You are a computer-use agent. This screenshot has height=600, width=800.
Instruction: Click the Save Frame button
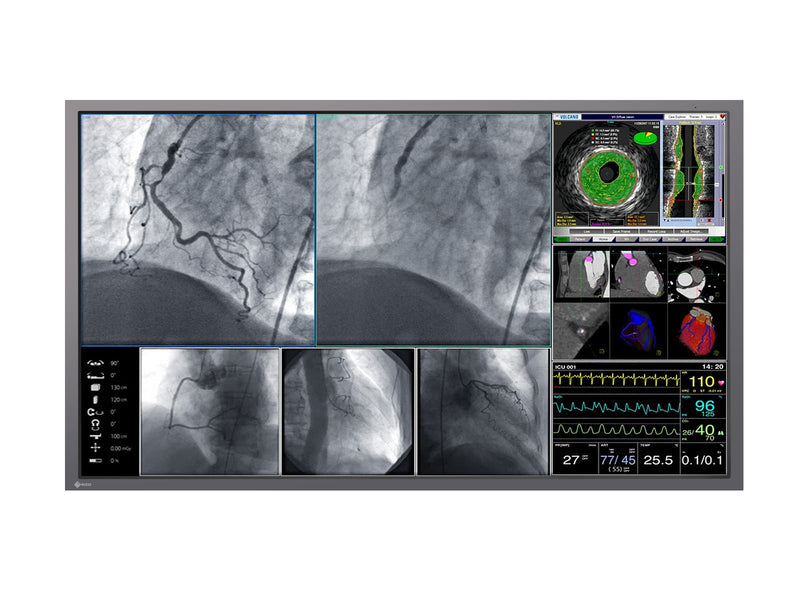coord(621,231)
